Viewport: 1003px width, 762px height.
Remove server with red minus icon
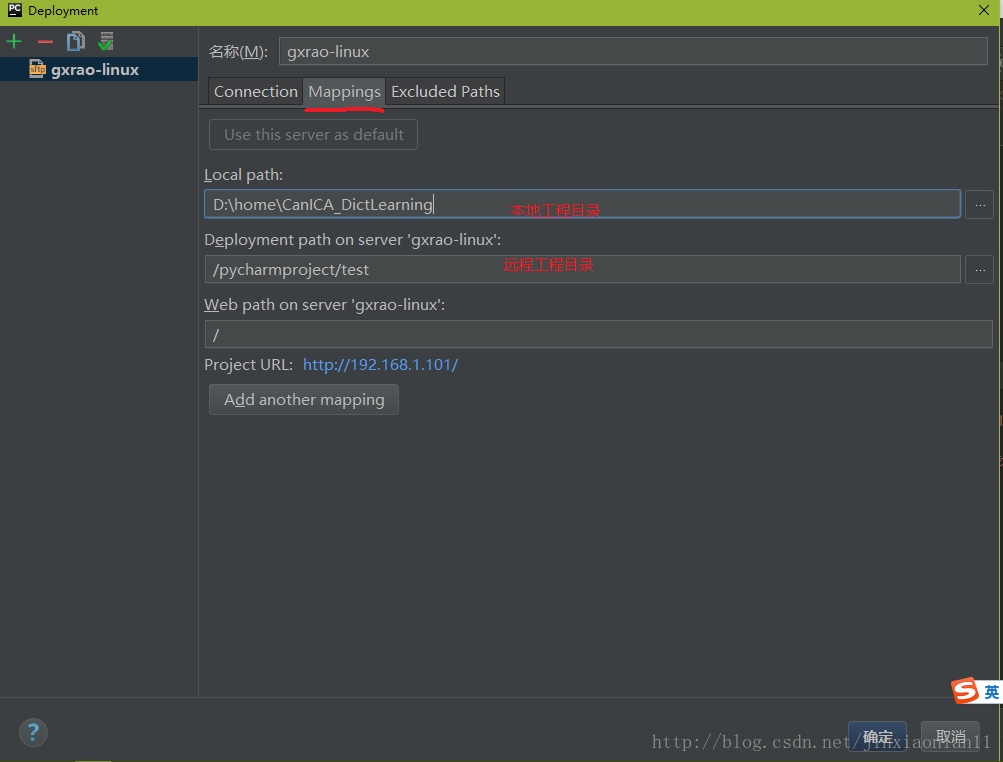click(x=45, y=42)
